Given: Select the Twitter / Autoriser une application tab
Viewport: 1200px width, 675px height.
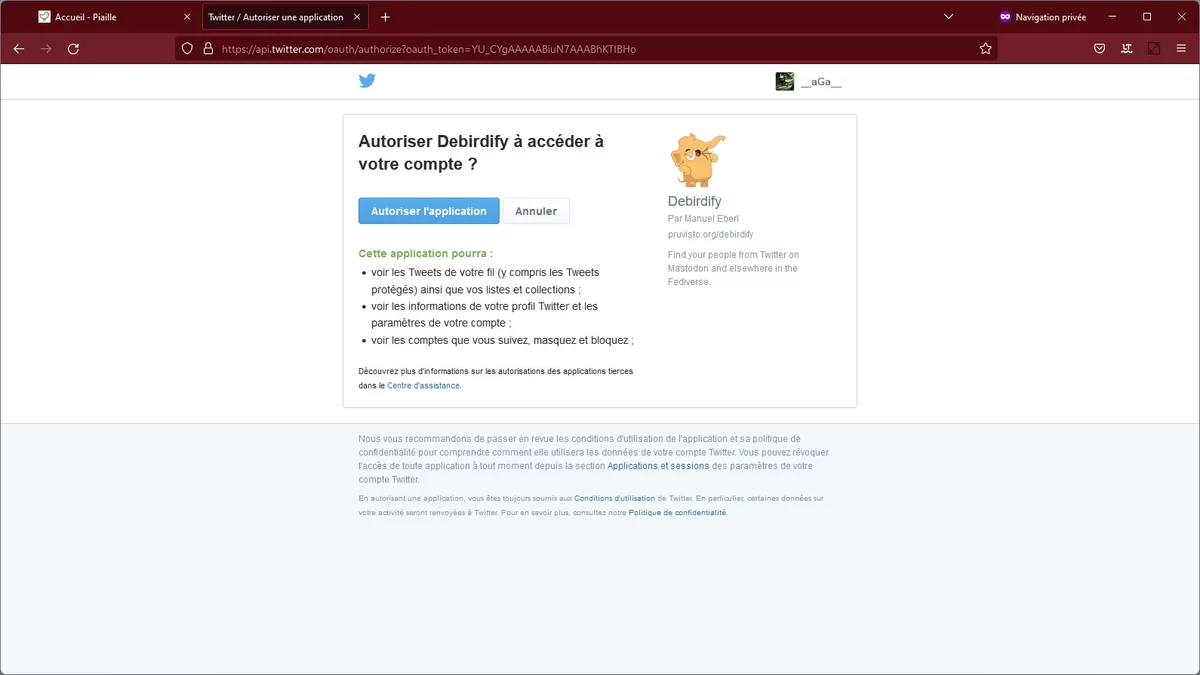Looking at the screenshot, I should (286, 17).
